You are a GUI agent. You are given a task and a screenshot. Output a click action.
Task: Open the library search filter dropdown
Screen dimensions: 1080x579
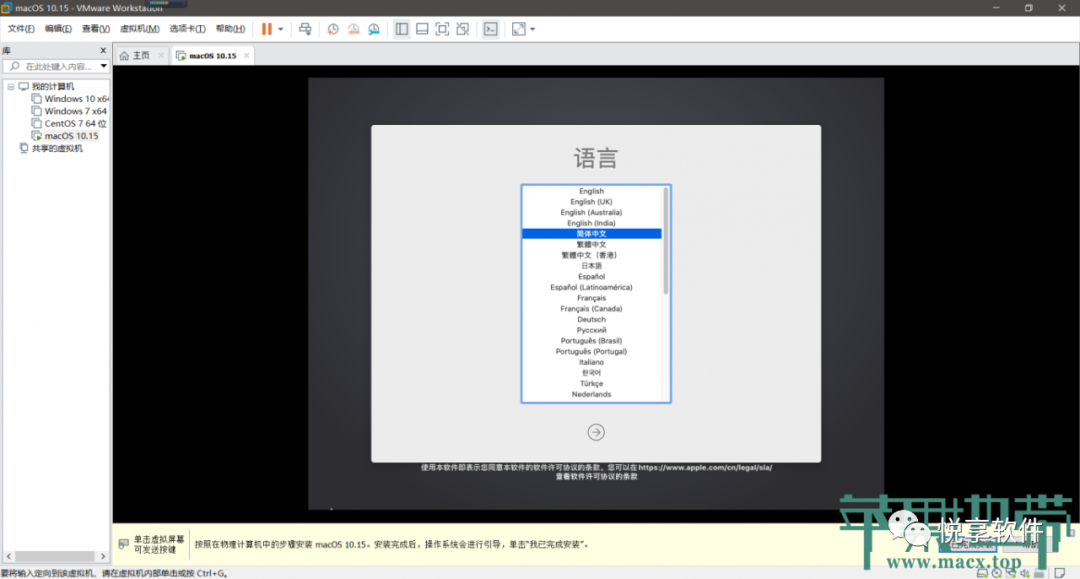click(103, 66)
